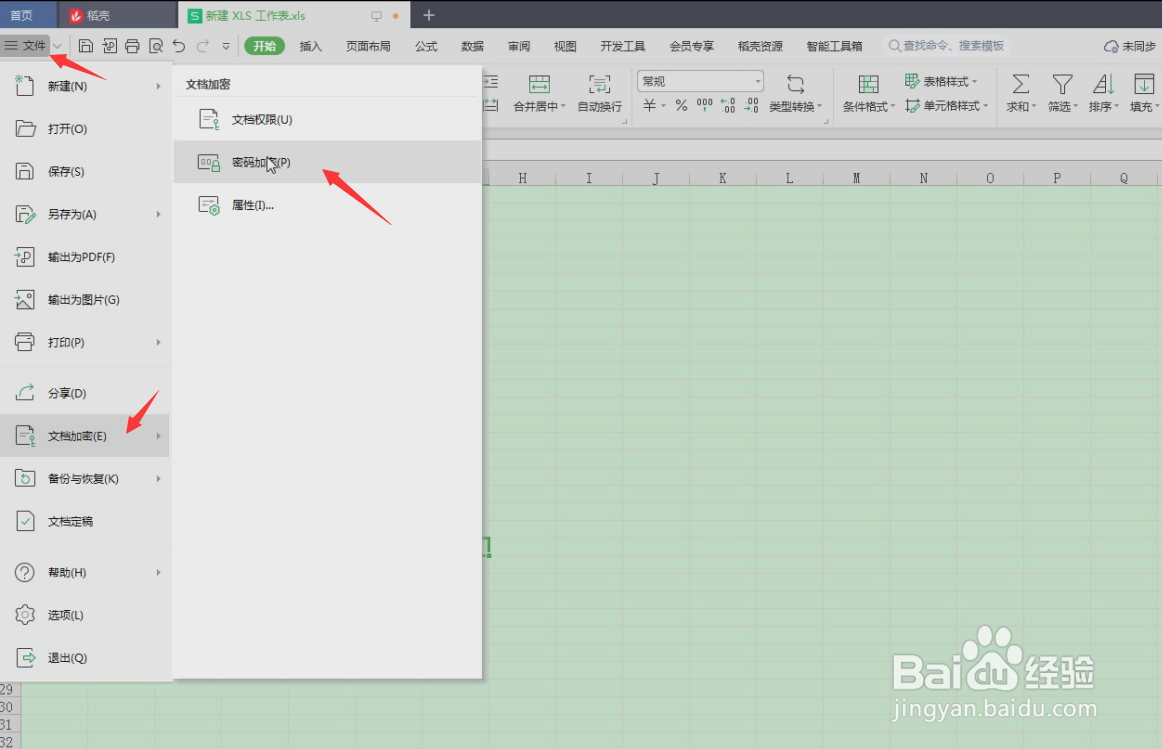
Task: Switch to the 开始 ribbon tab
Action: 265,46
